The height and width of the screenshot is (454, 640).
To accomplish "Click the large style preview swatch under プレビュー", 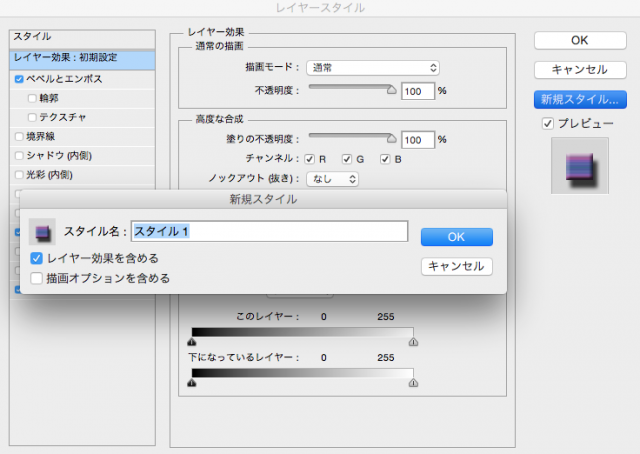I will tap(579, 164).
